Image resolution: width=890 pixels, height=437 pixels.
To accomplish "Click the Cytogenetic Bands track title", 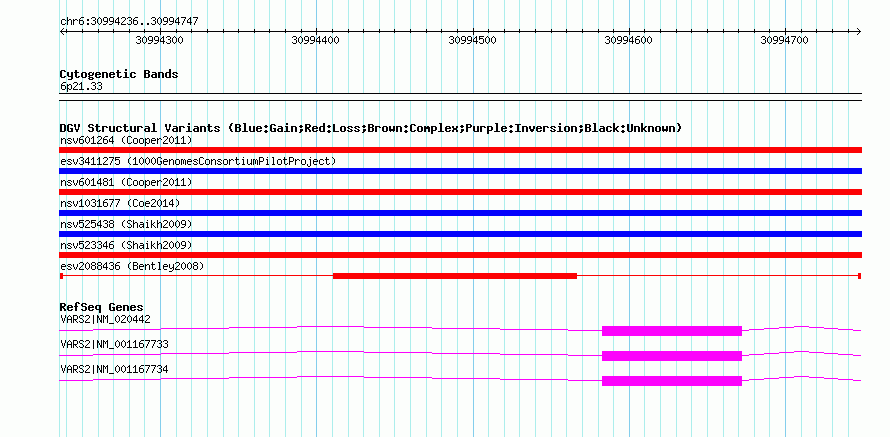I will (x=119, y=74).
